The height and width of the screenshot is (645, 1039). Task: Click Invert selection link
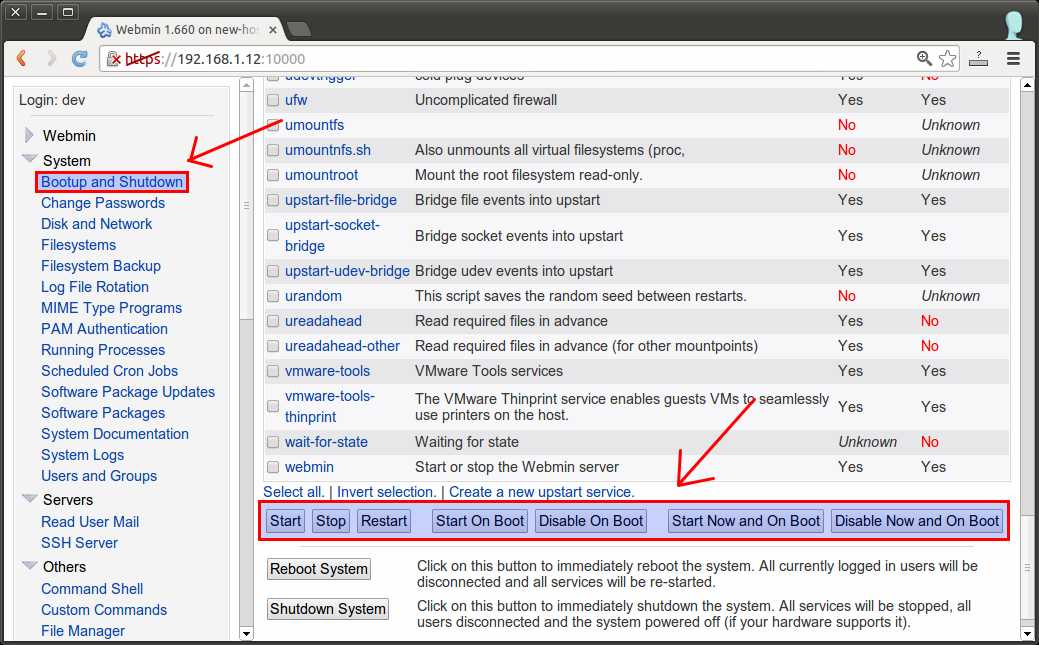386,492
